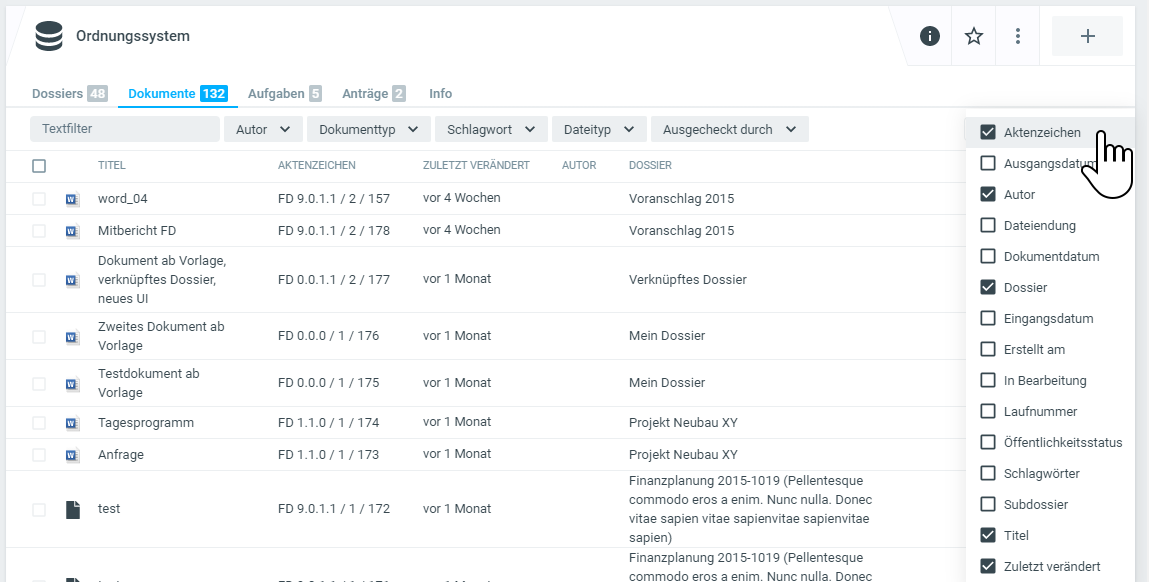Open the three-dot more actions menu

[1018, 37]
